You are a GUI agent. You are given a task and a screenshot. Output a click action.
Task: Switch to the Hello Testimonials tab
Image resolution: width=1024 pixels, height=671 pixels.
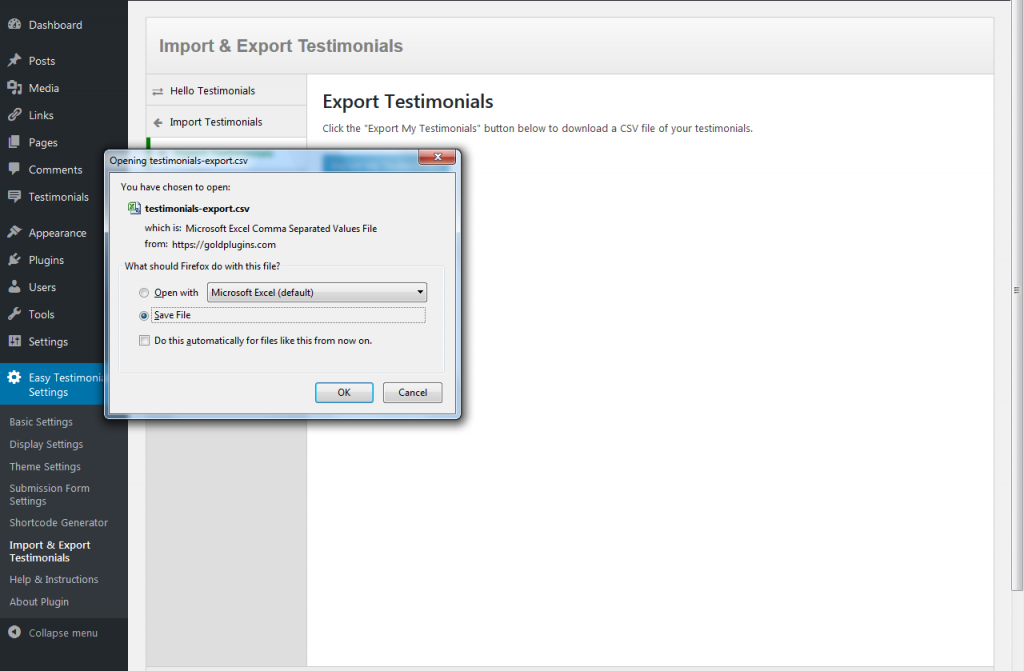tap(212, 91)
